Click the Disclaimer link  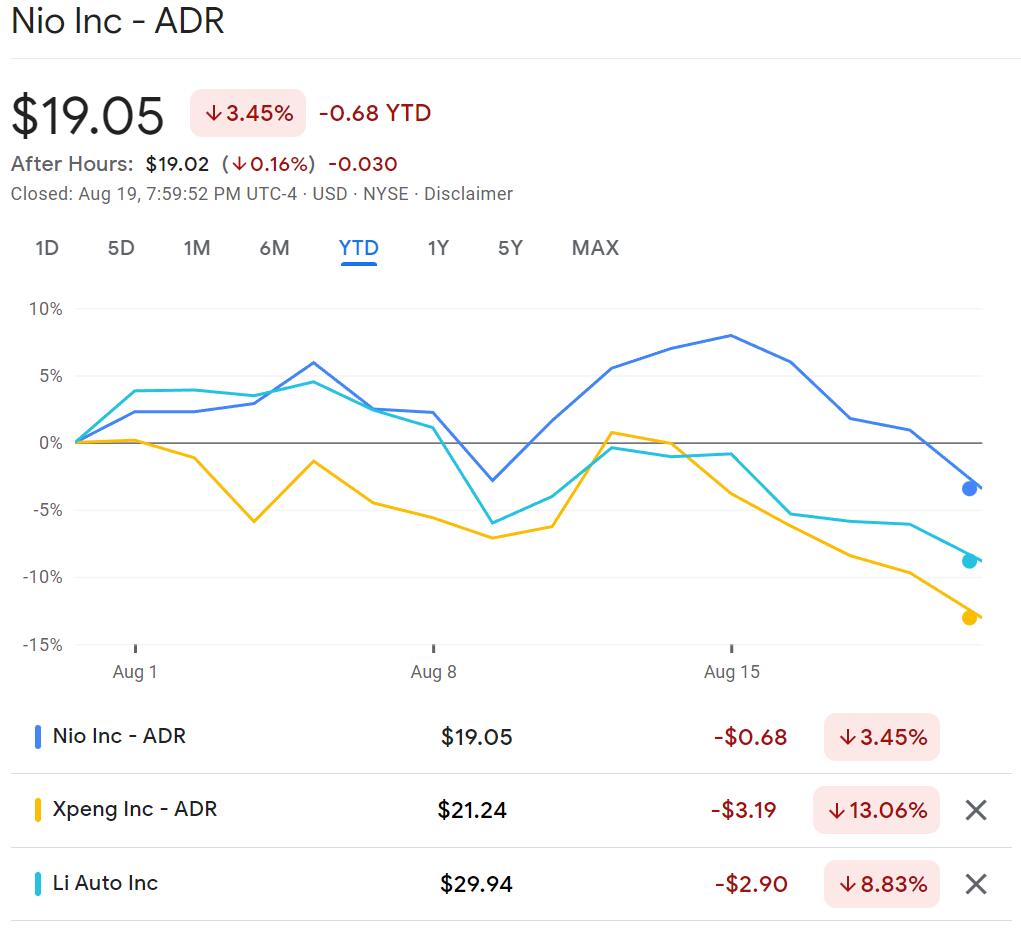point(470,194)
